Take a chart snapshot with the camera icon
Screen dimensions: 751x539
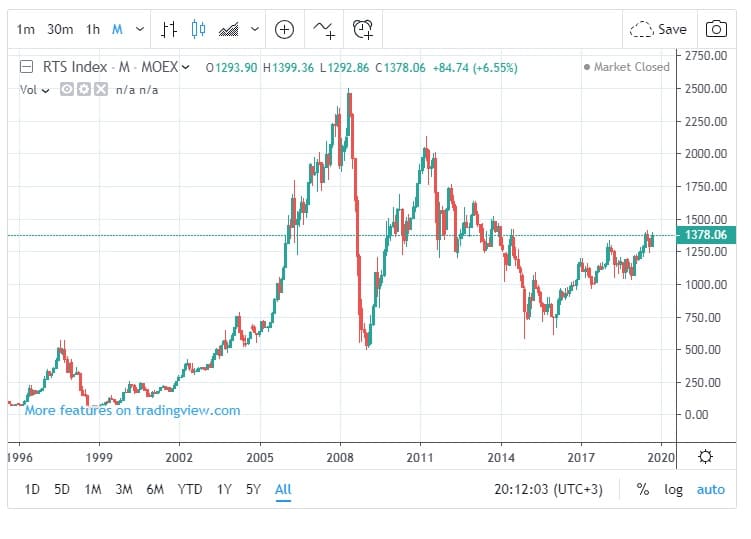coord(715,29)
